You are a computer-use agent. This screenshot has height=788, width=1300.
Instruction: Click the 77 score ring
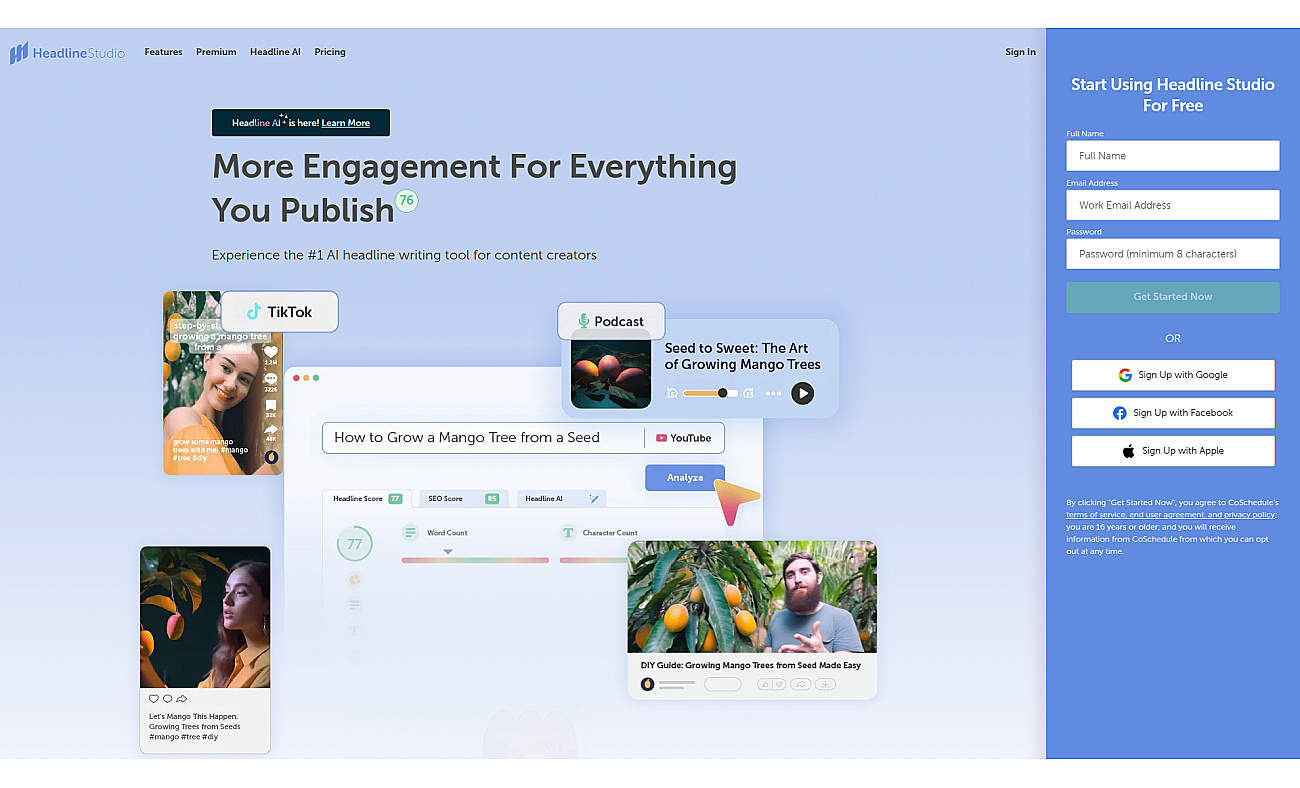(354, 545)
